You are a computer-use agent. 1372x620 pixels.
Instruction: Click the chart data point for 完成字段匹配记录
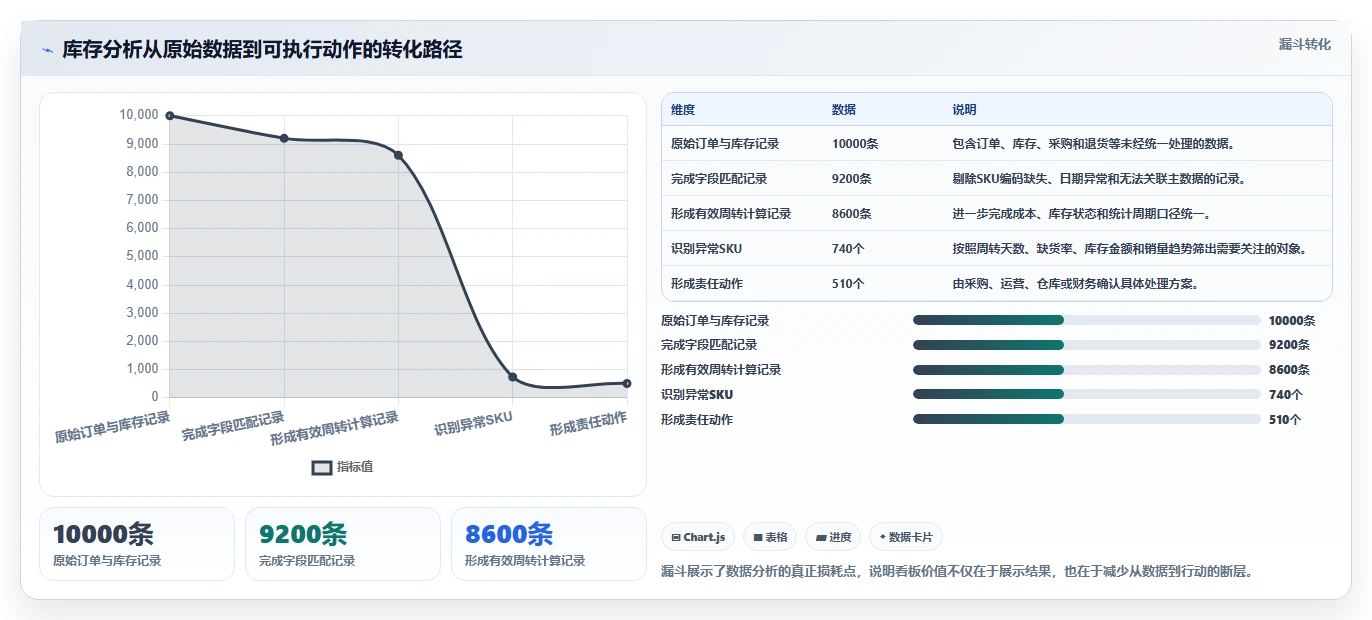284,138
